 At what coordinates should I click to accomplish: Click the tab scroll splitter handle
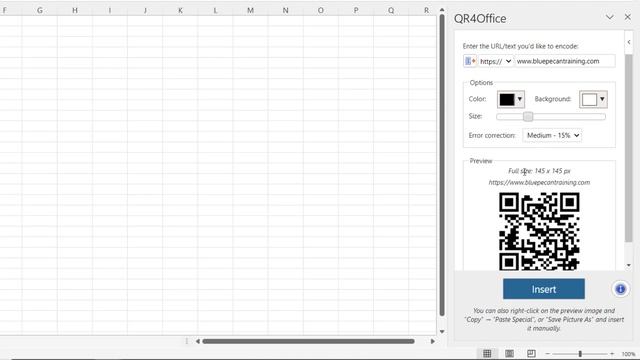187,341
